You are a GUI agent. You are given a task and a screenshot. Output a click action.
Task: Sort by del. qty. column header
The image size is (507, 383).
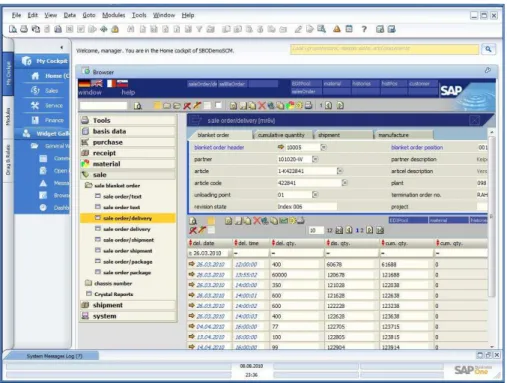(297, 243)
